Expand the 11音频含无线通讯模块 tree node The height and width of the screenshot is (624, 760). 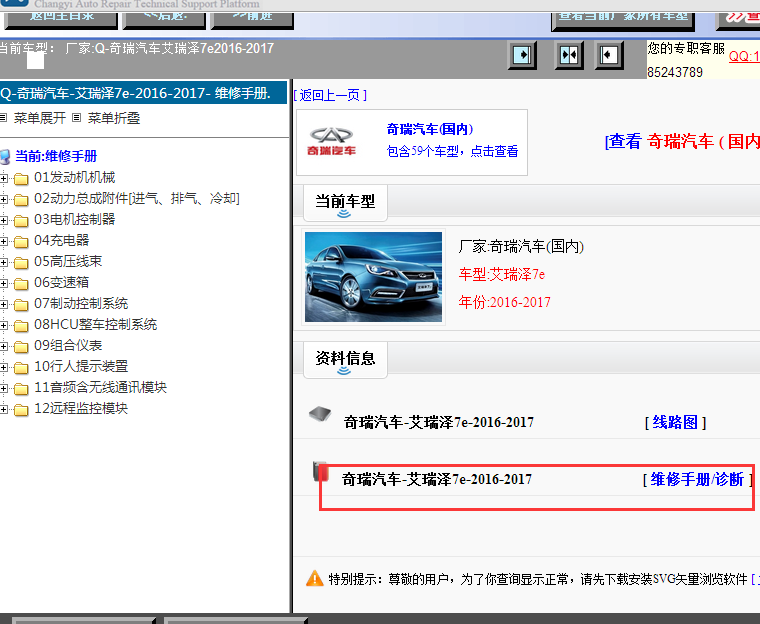[4, 388]
